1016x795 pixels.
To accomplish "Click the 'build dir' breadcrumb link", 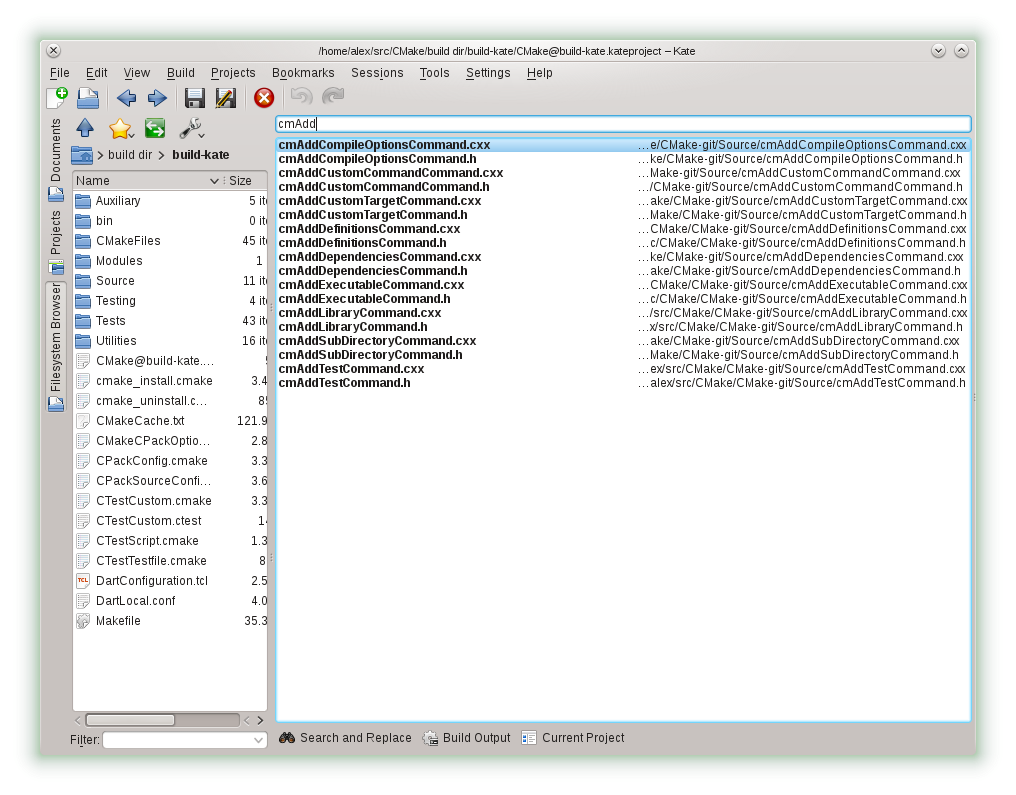I will (130, 155).
